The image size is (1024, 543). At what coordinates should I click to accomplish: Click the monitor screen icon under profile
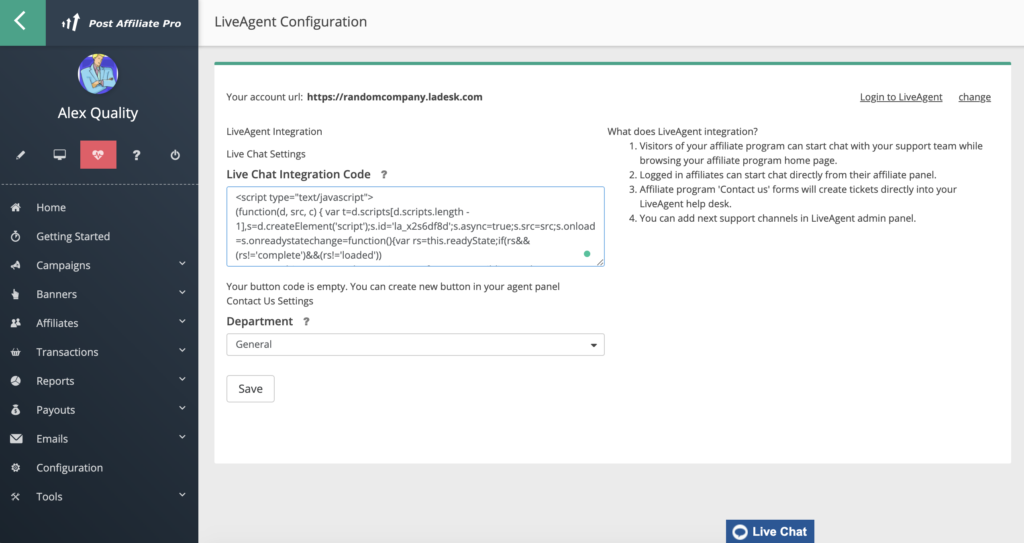59,155
